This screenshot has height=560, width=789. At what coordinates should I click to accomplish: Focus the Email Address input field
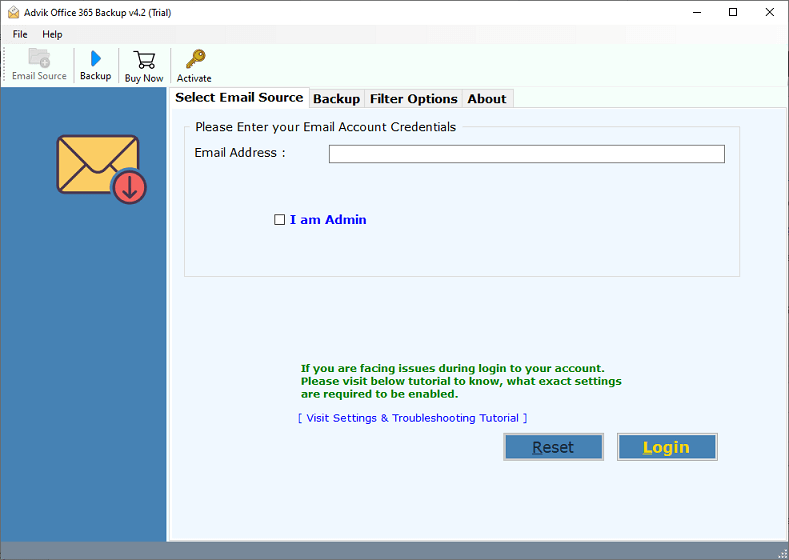click(526, 154)
